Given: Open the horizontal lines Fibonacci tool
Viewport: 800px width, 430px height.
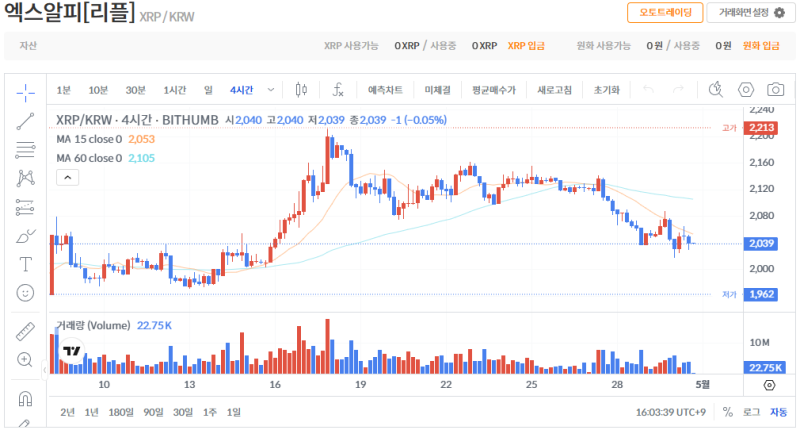Looking at the screenshot, I should point(25,150).
